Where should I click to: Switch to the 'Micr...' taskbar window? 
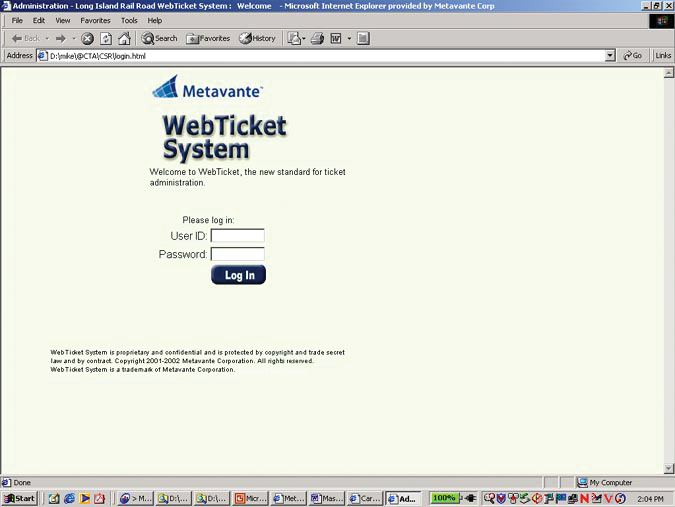(x=250, y=498)
